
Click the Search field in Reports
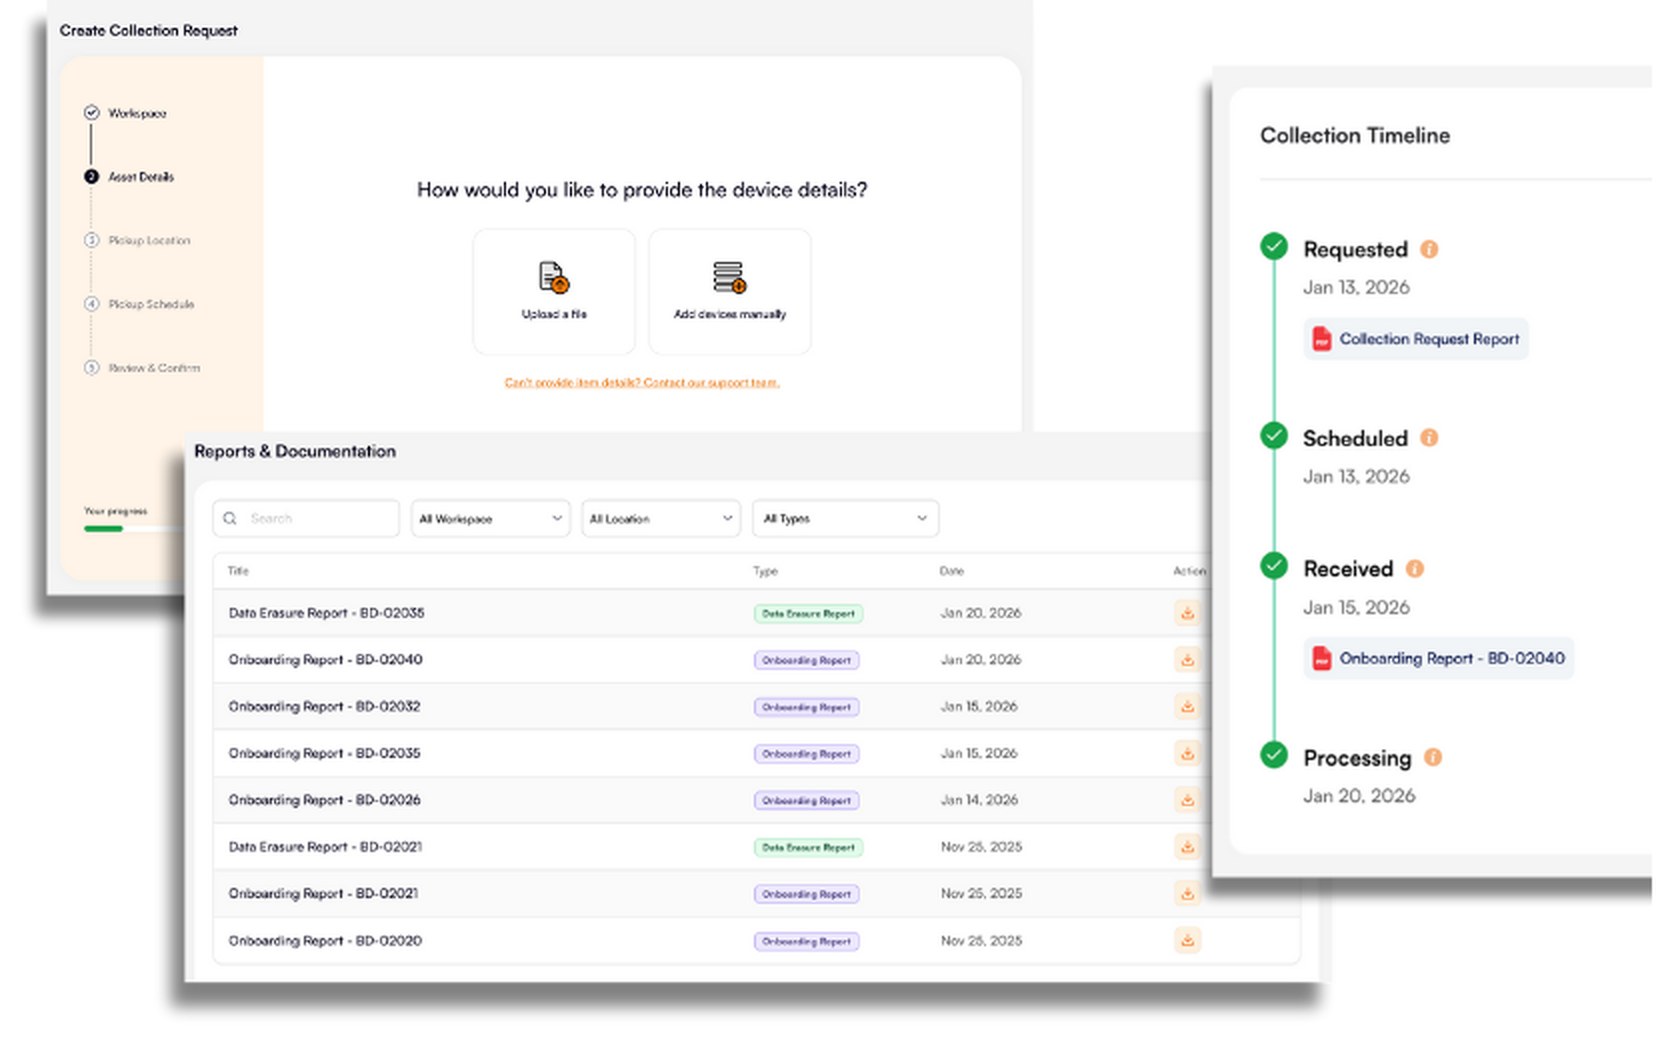point(306,518)
